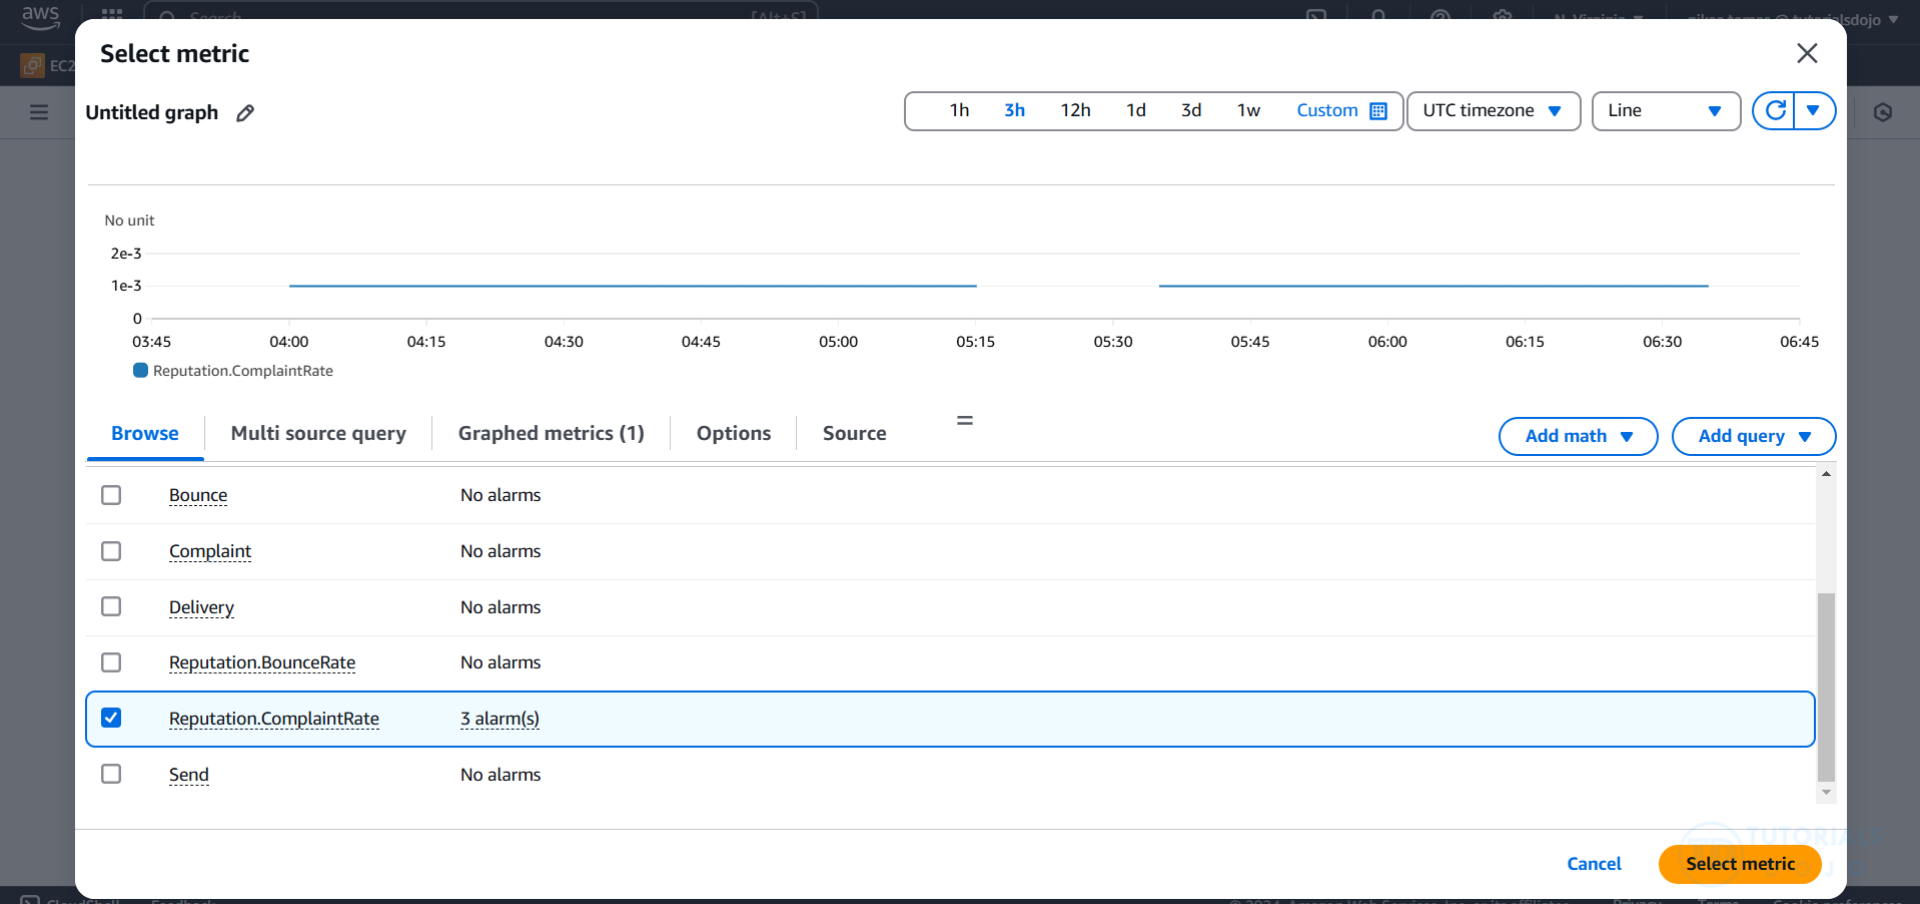Click the scrollbar up arrow
Viewport: 1920px width, 904px height.
tap(1826, 474)
